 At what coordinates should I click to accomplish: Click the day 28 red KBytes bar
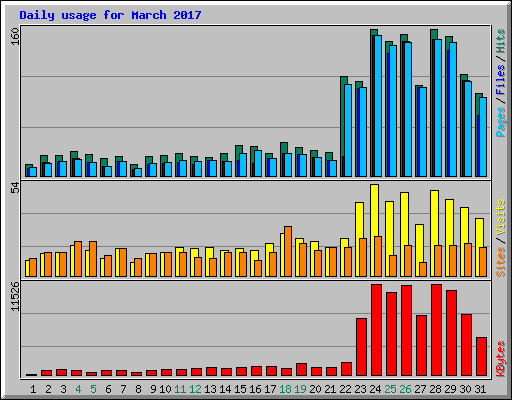[436, 330]
